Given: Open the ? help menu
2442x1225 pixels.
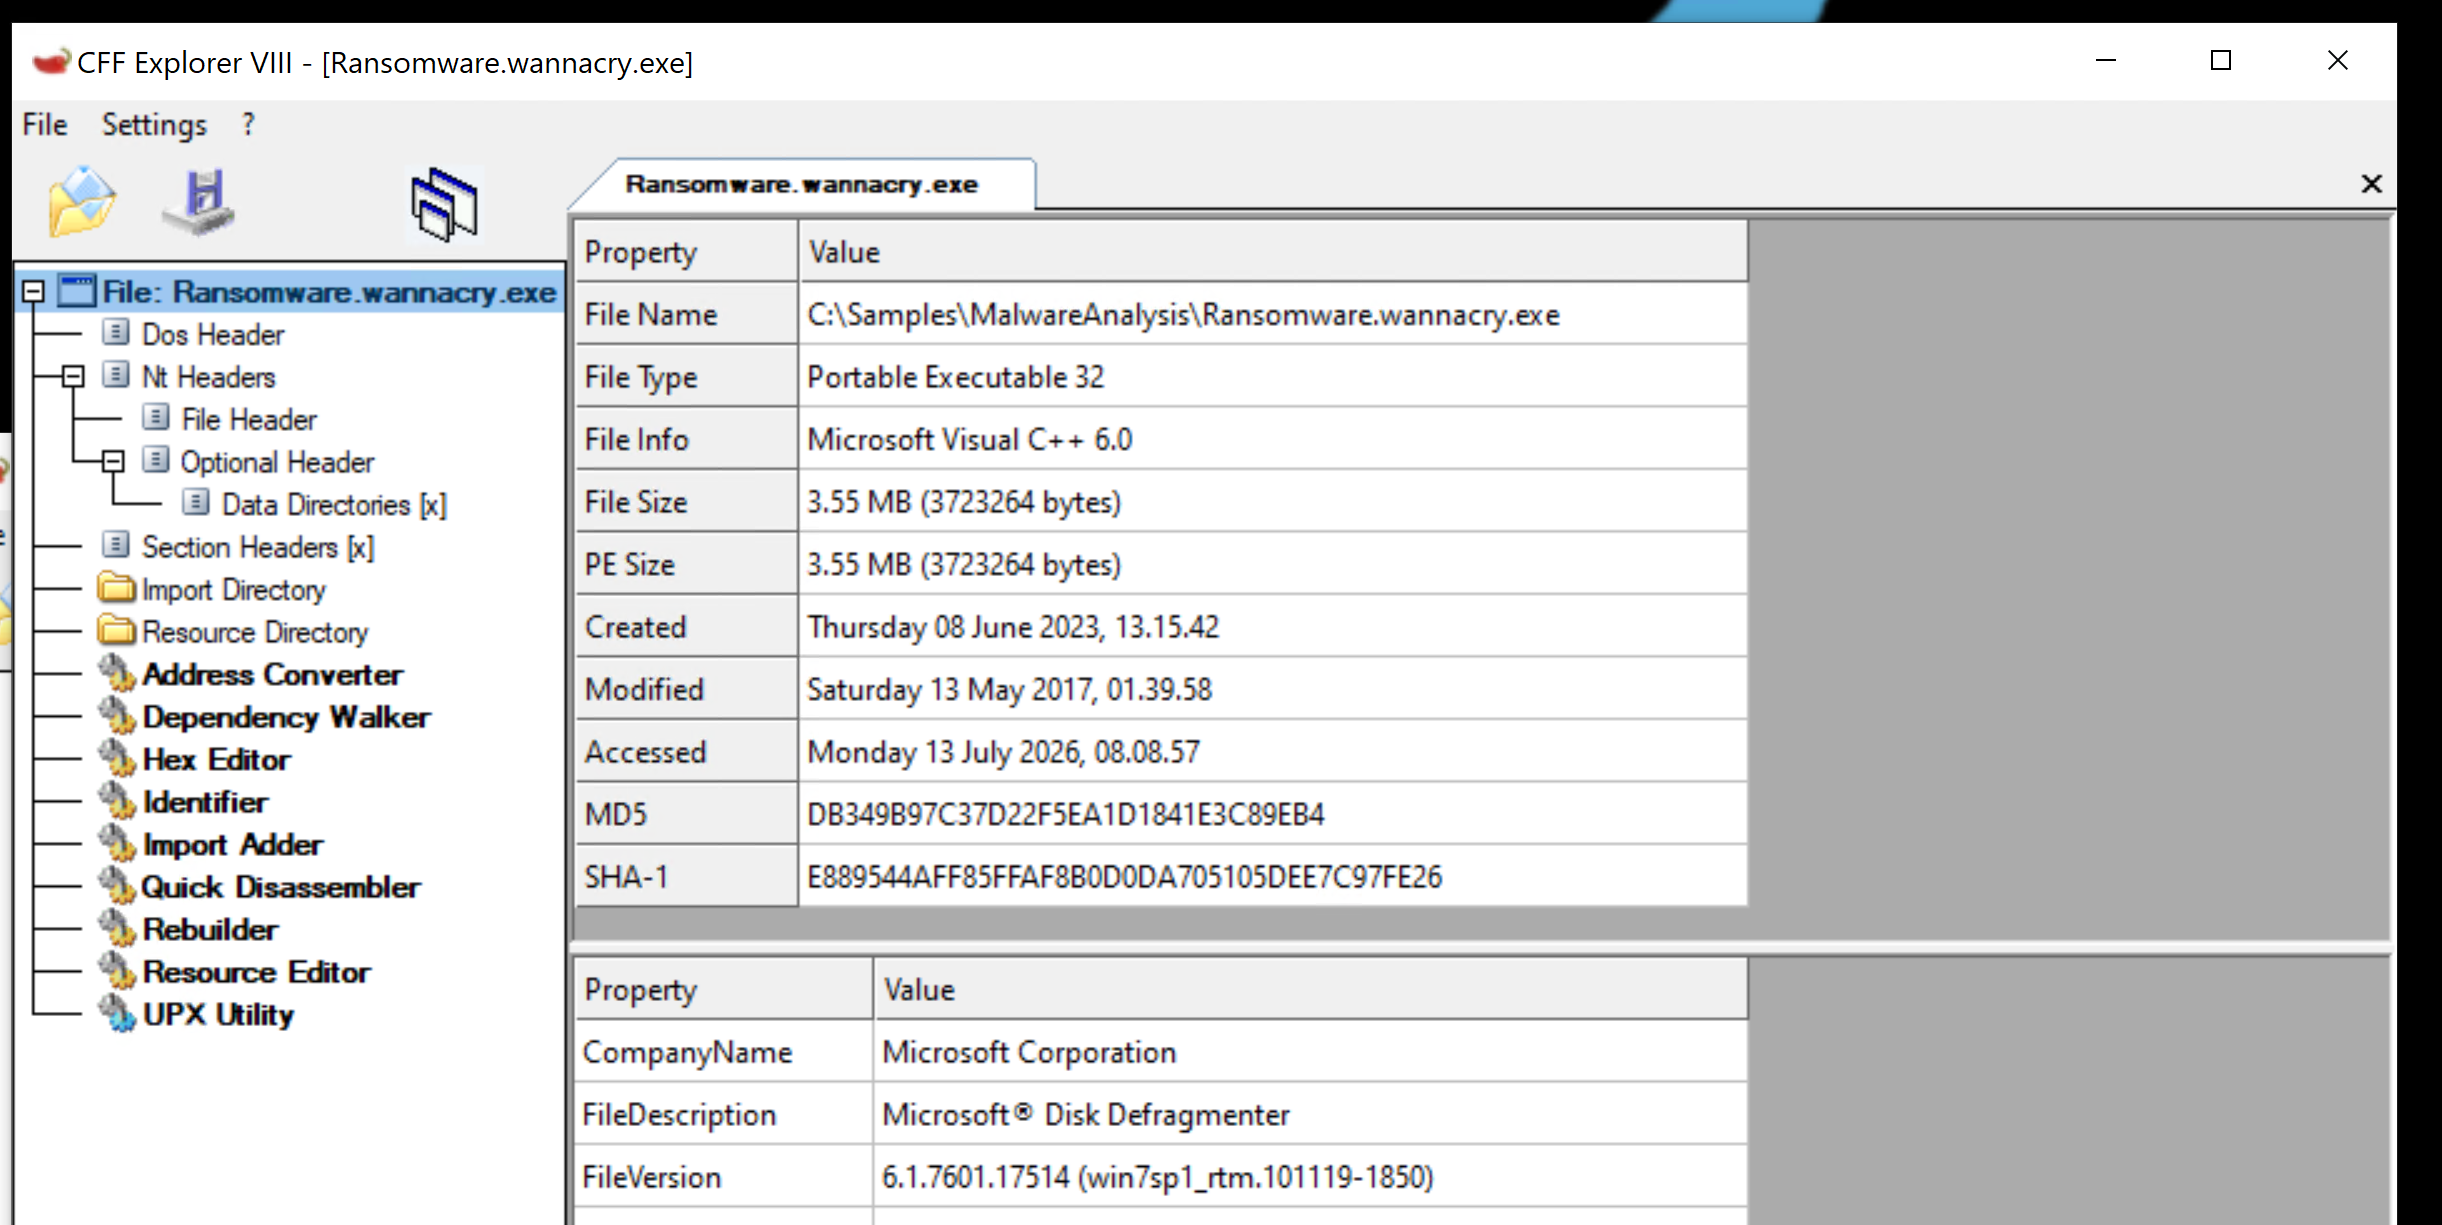Looking at the screenshot, I should [x=248, y=125].
